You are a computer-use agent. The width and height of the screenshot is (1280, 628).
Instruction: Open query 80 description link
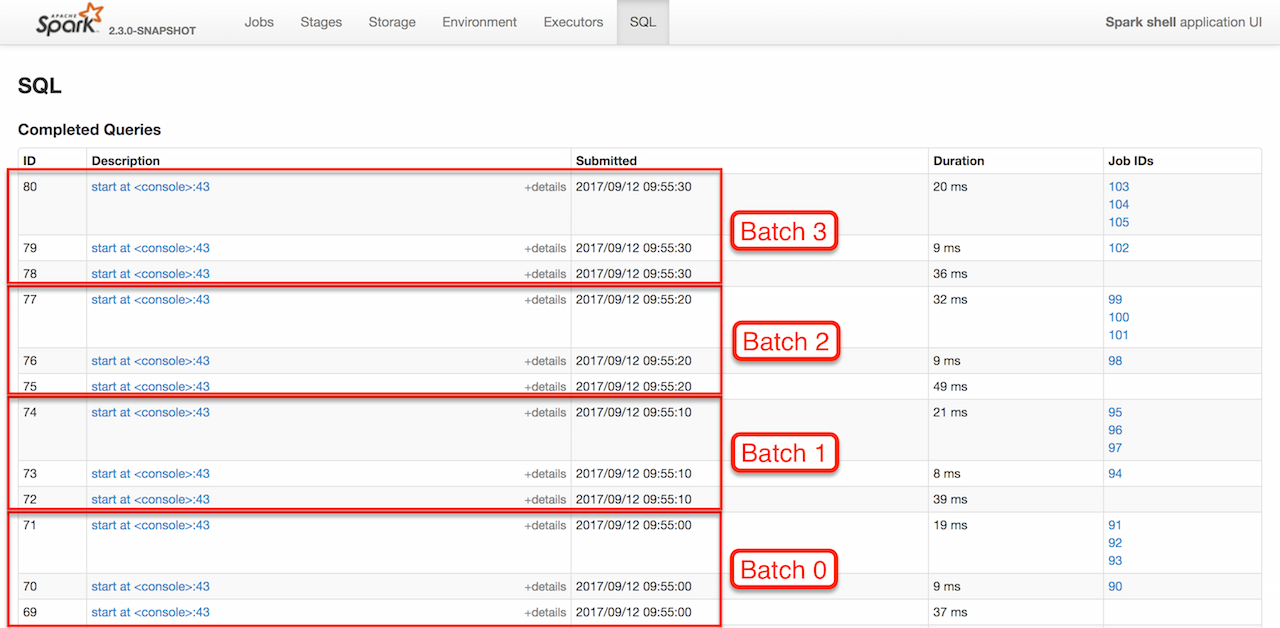pos(150,187)
